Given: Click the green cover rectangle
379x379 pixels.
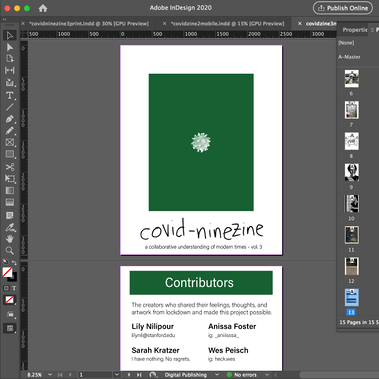Looking at the screenshot, I should point(201,142).
